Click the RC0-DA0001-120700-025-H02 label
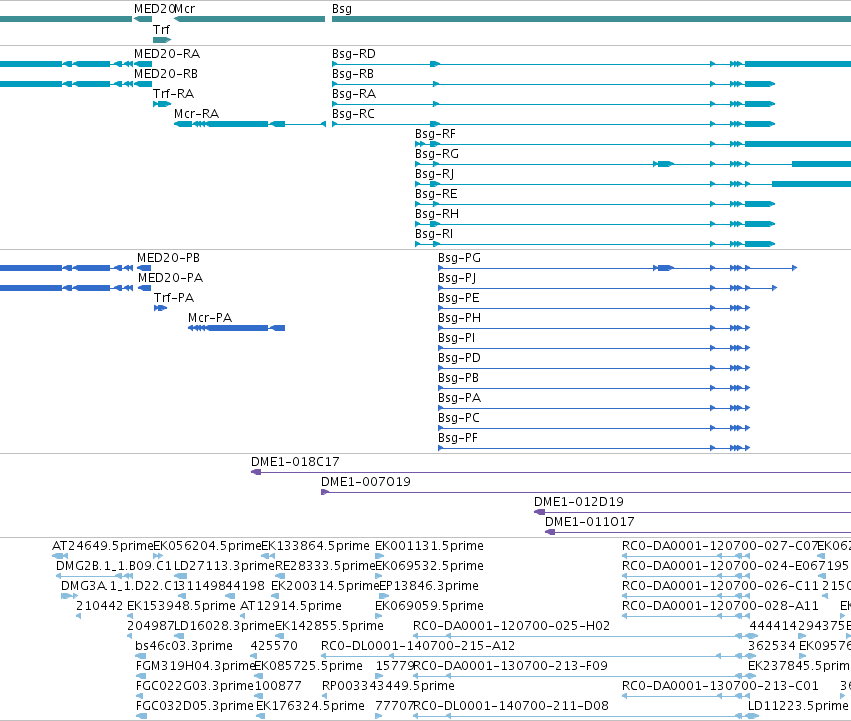 [511, 627]
